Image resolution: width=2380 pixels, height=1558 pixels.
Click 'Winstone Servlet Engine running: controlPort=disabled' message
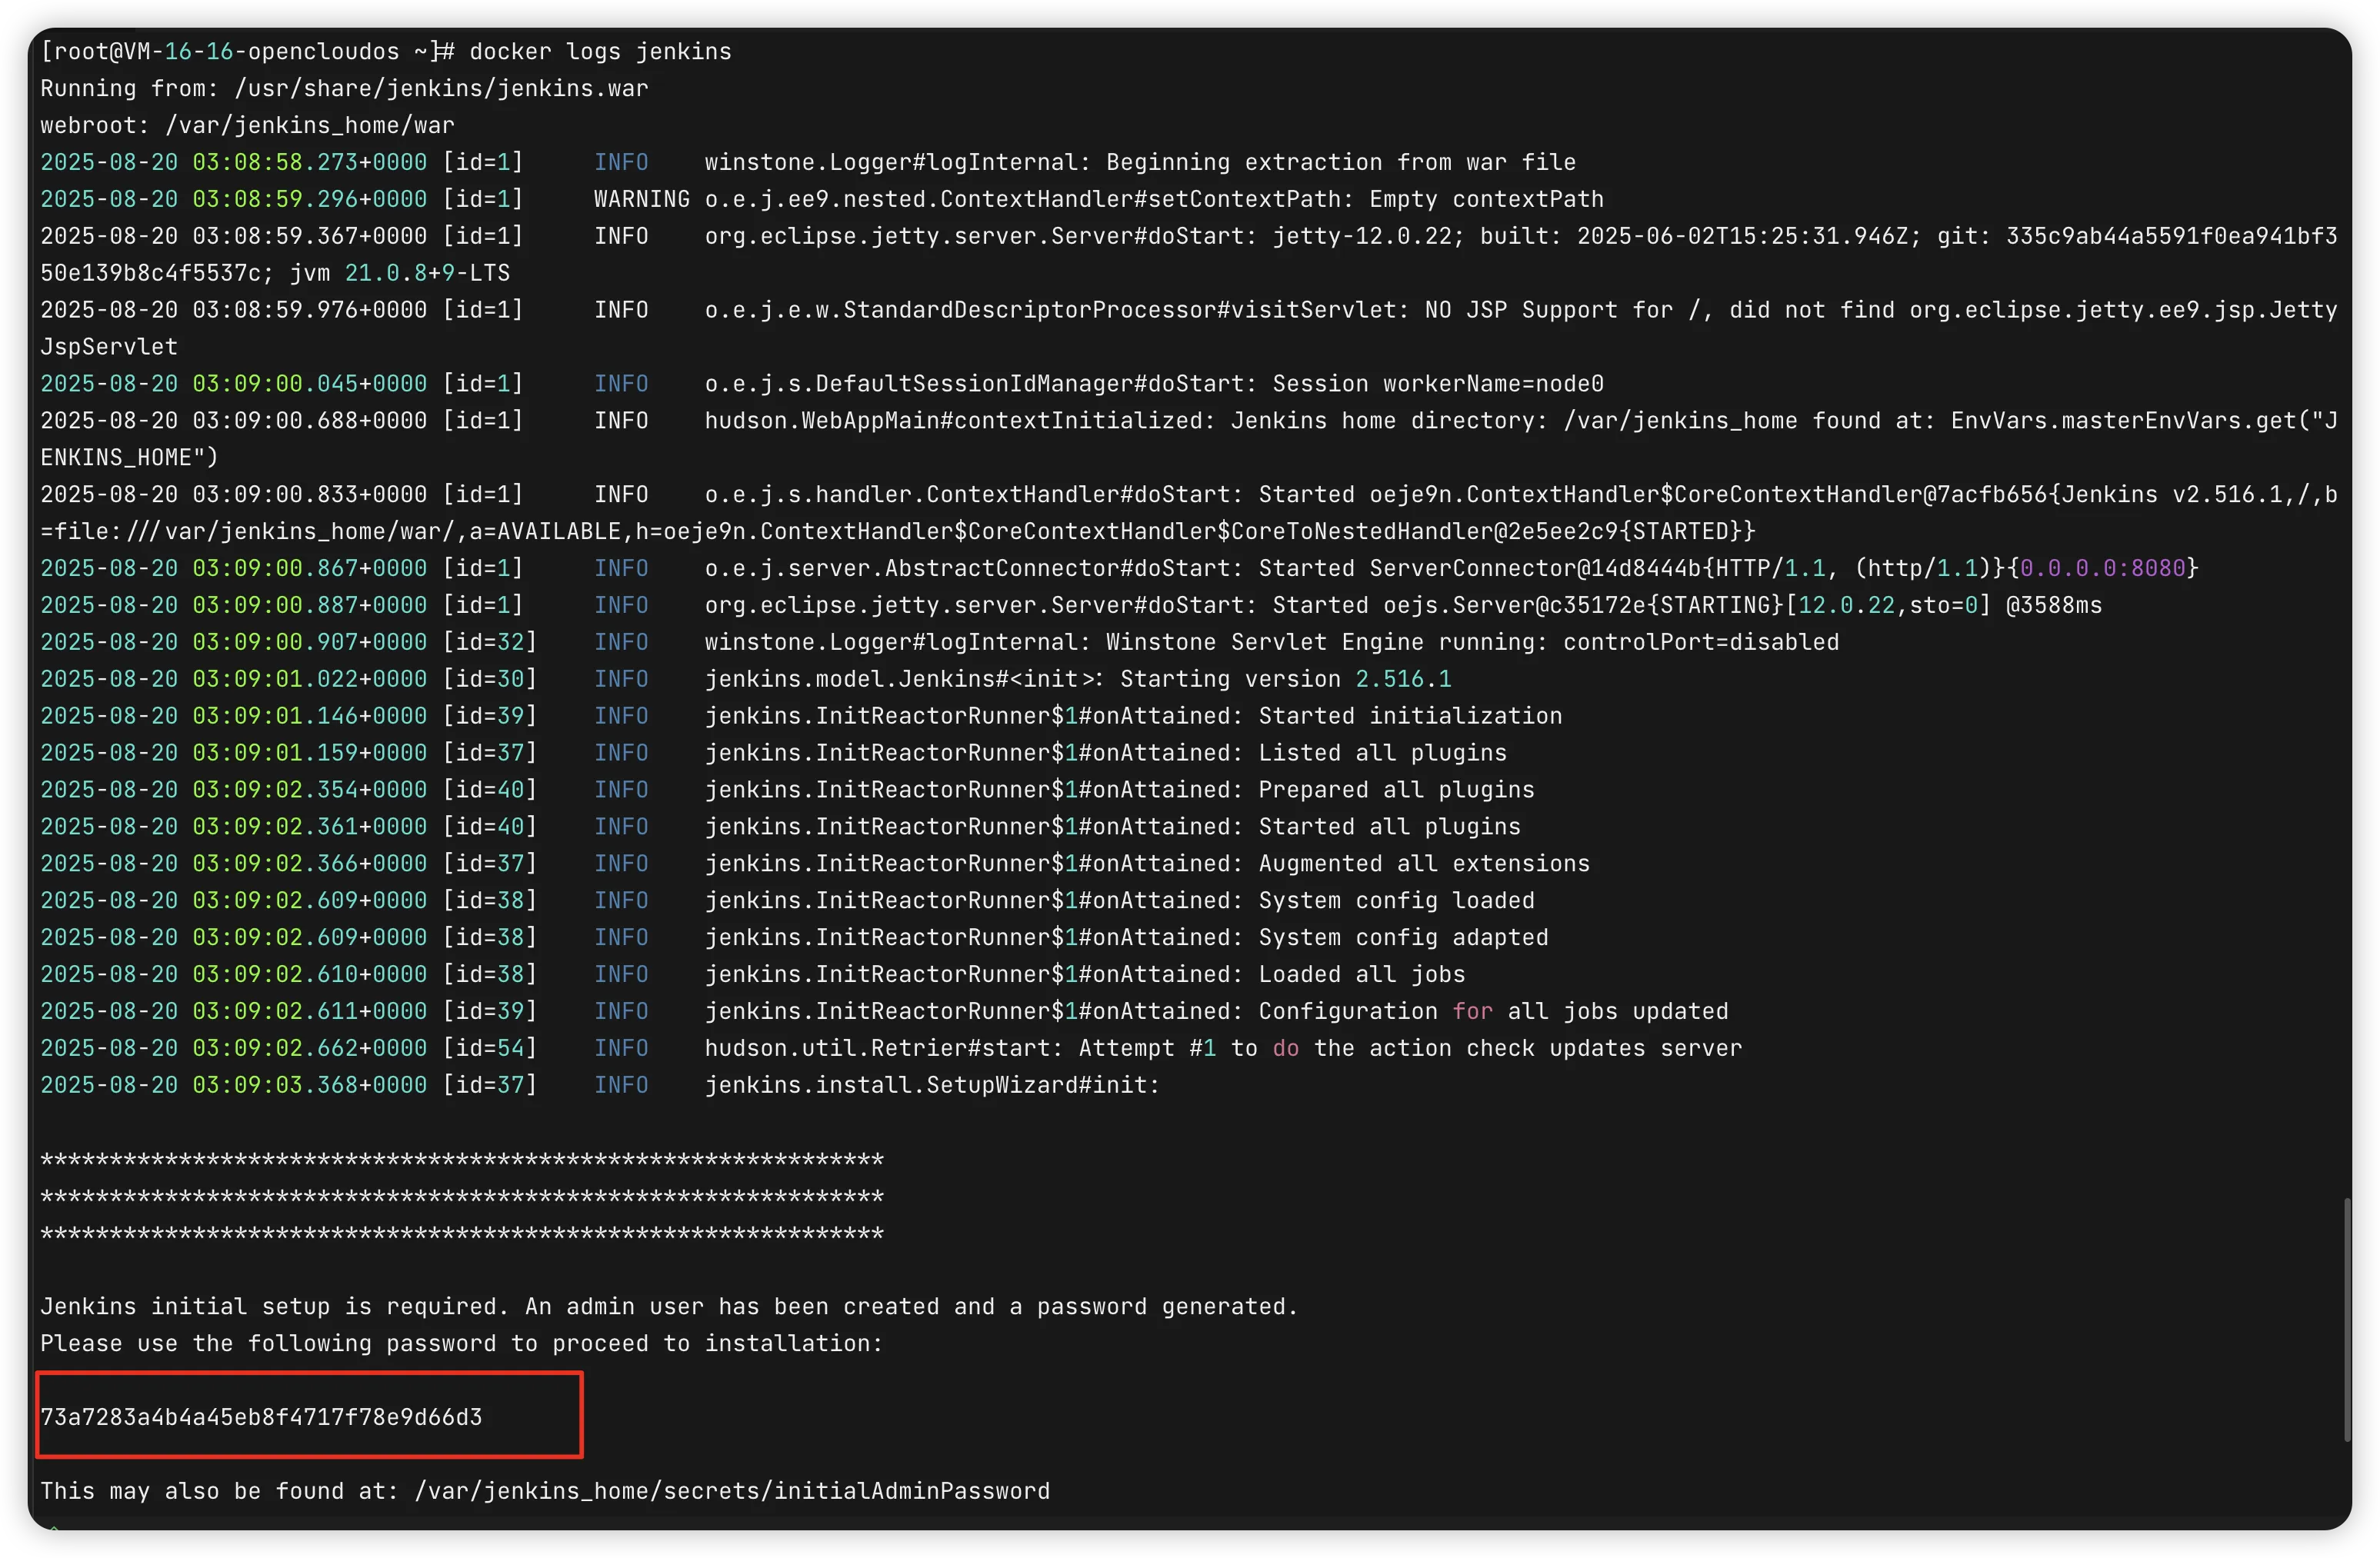[1472, 642]
